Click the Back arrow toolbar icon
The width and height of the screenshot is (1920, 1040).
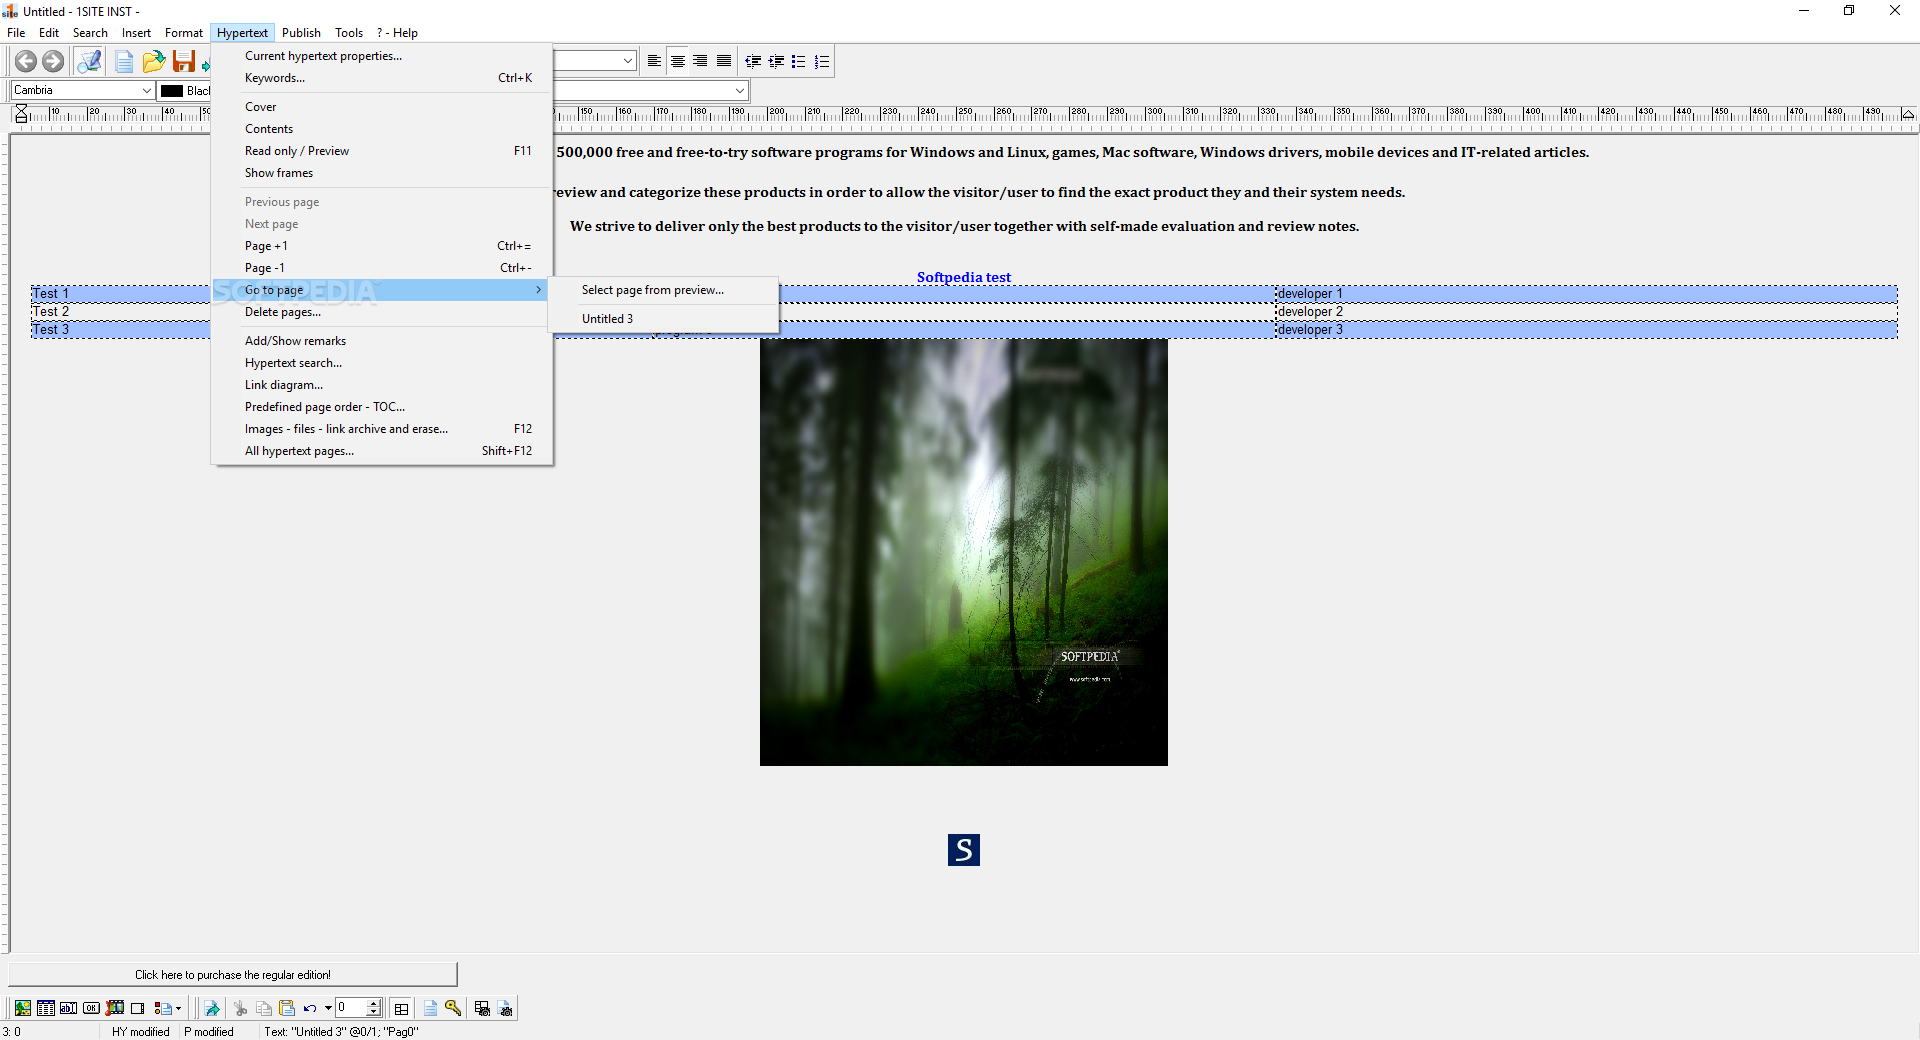(x=26, y=61)
